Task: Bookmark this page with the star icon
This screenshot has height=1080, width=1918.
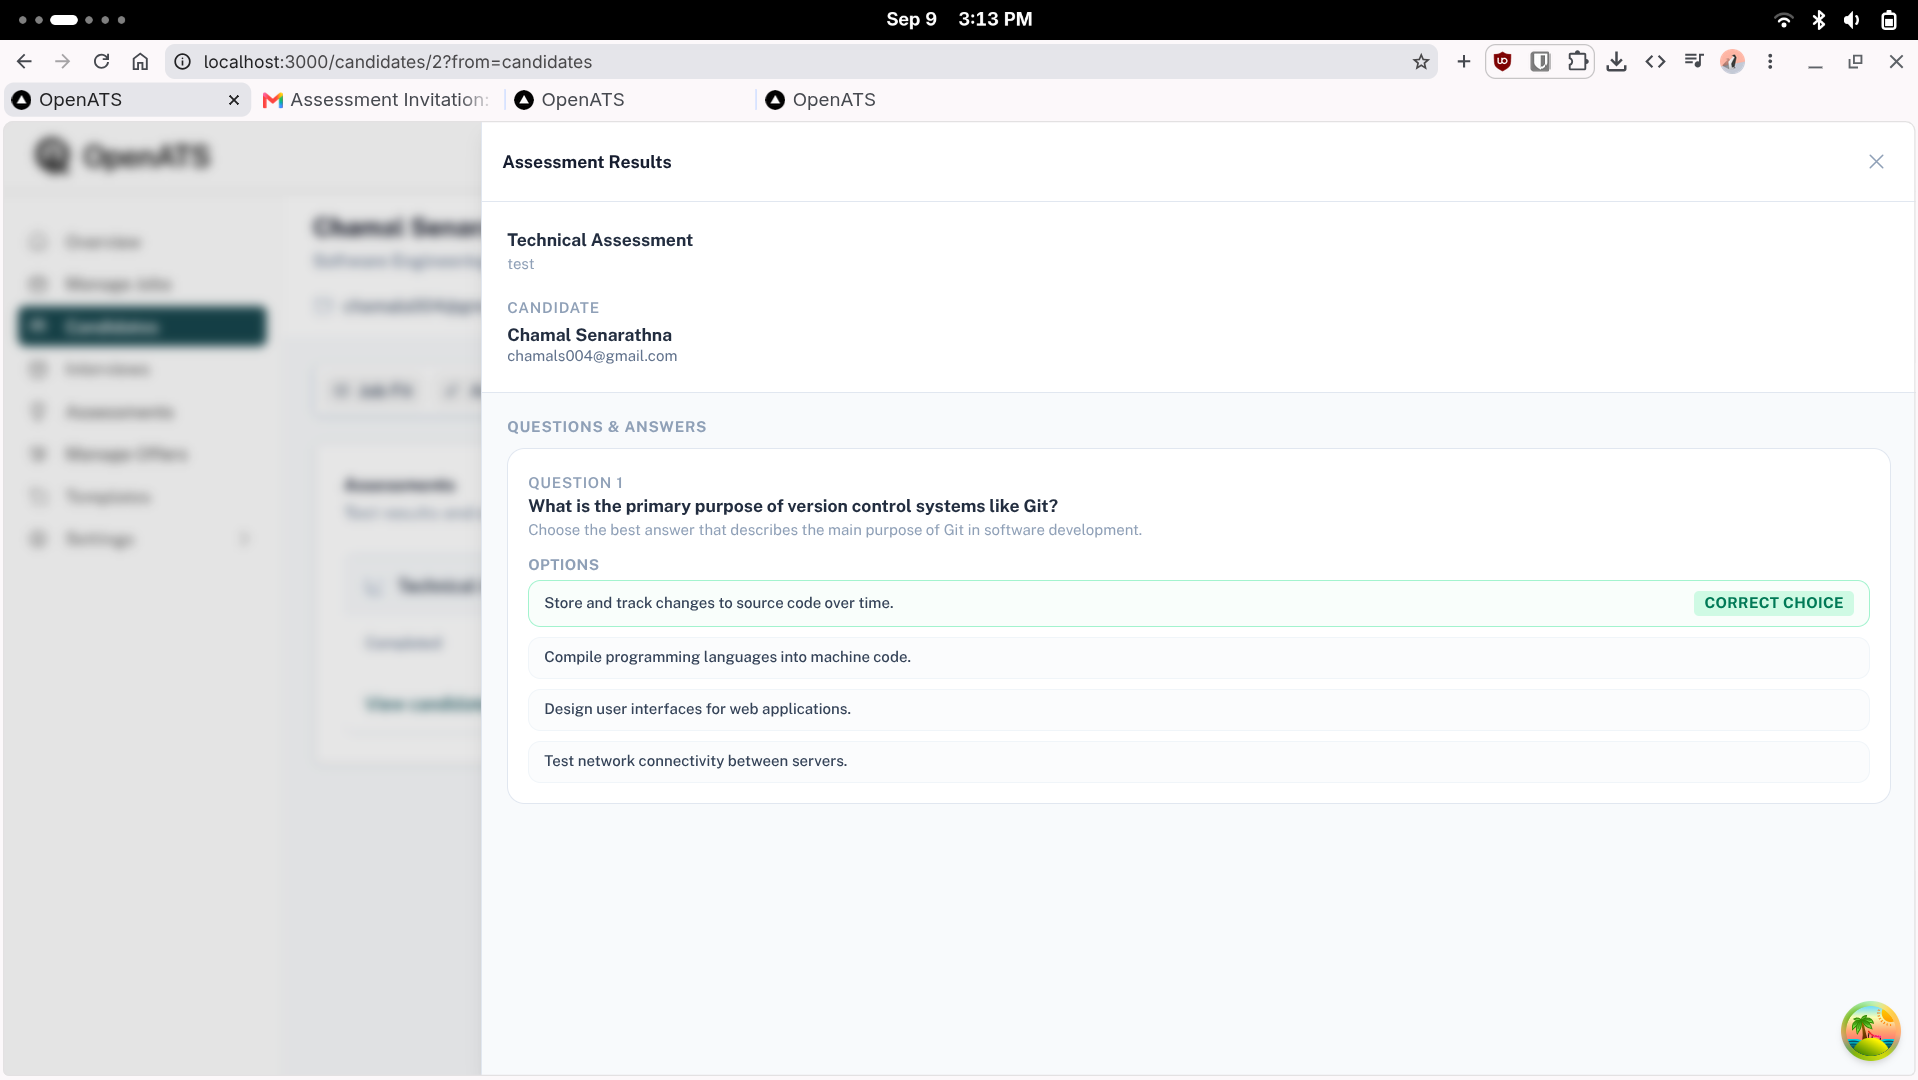Action: pos(1421,62)
